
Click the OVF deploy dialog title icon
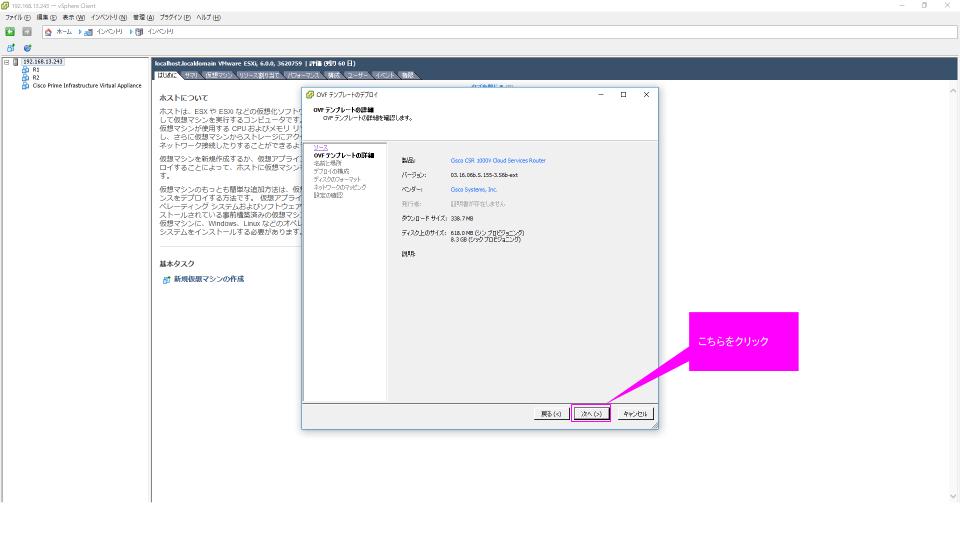[x=310, y=95]
